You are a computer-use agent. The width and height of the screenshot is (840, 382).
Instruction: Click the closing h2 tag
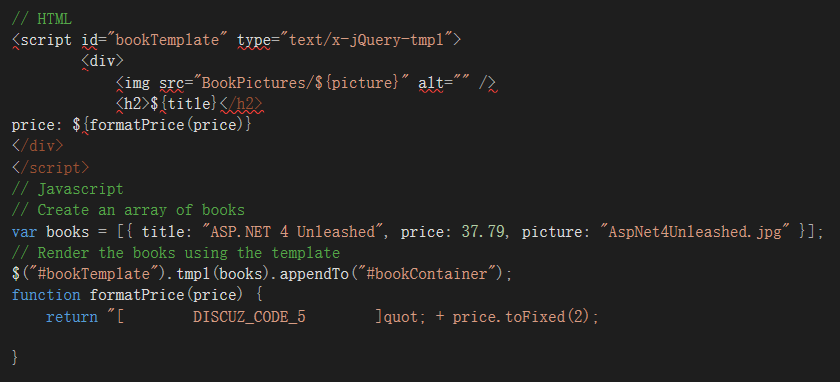pyautogui.click(x=242, y=104)
